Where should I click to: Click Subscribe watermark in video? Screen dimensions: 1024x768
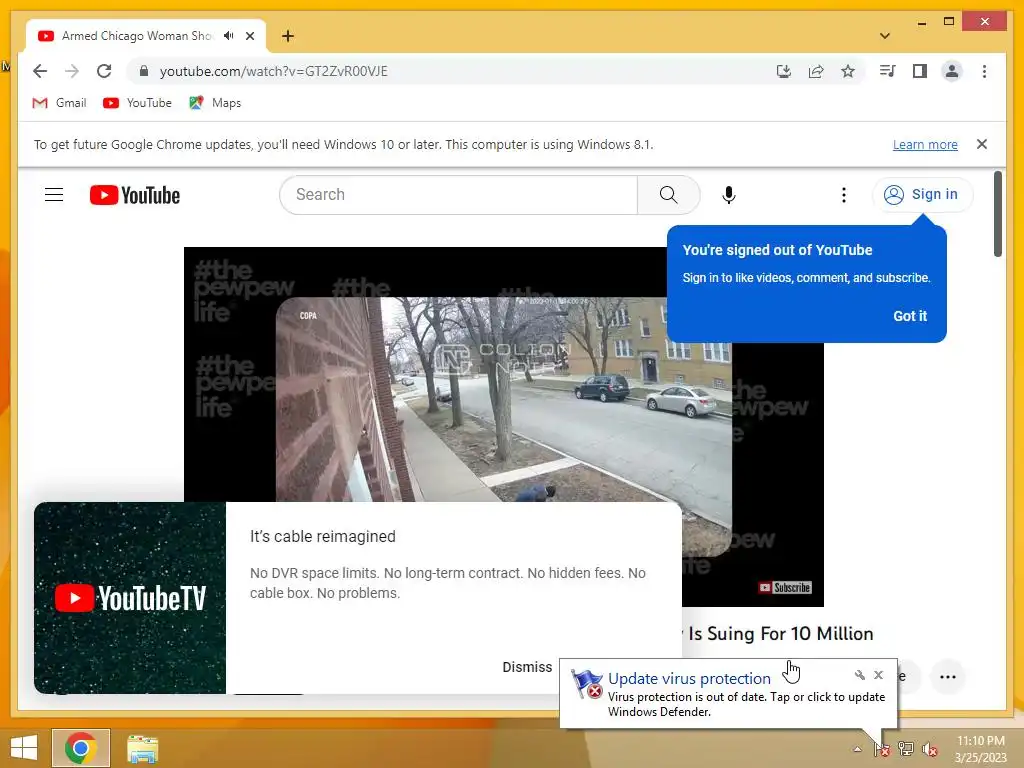pyautogui.click(x=785, y=588)
